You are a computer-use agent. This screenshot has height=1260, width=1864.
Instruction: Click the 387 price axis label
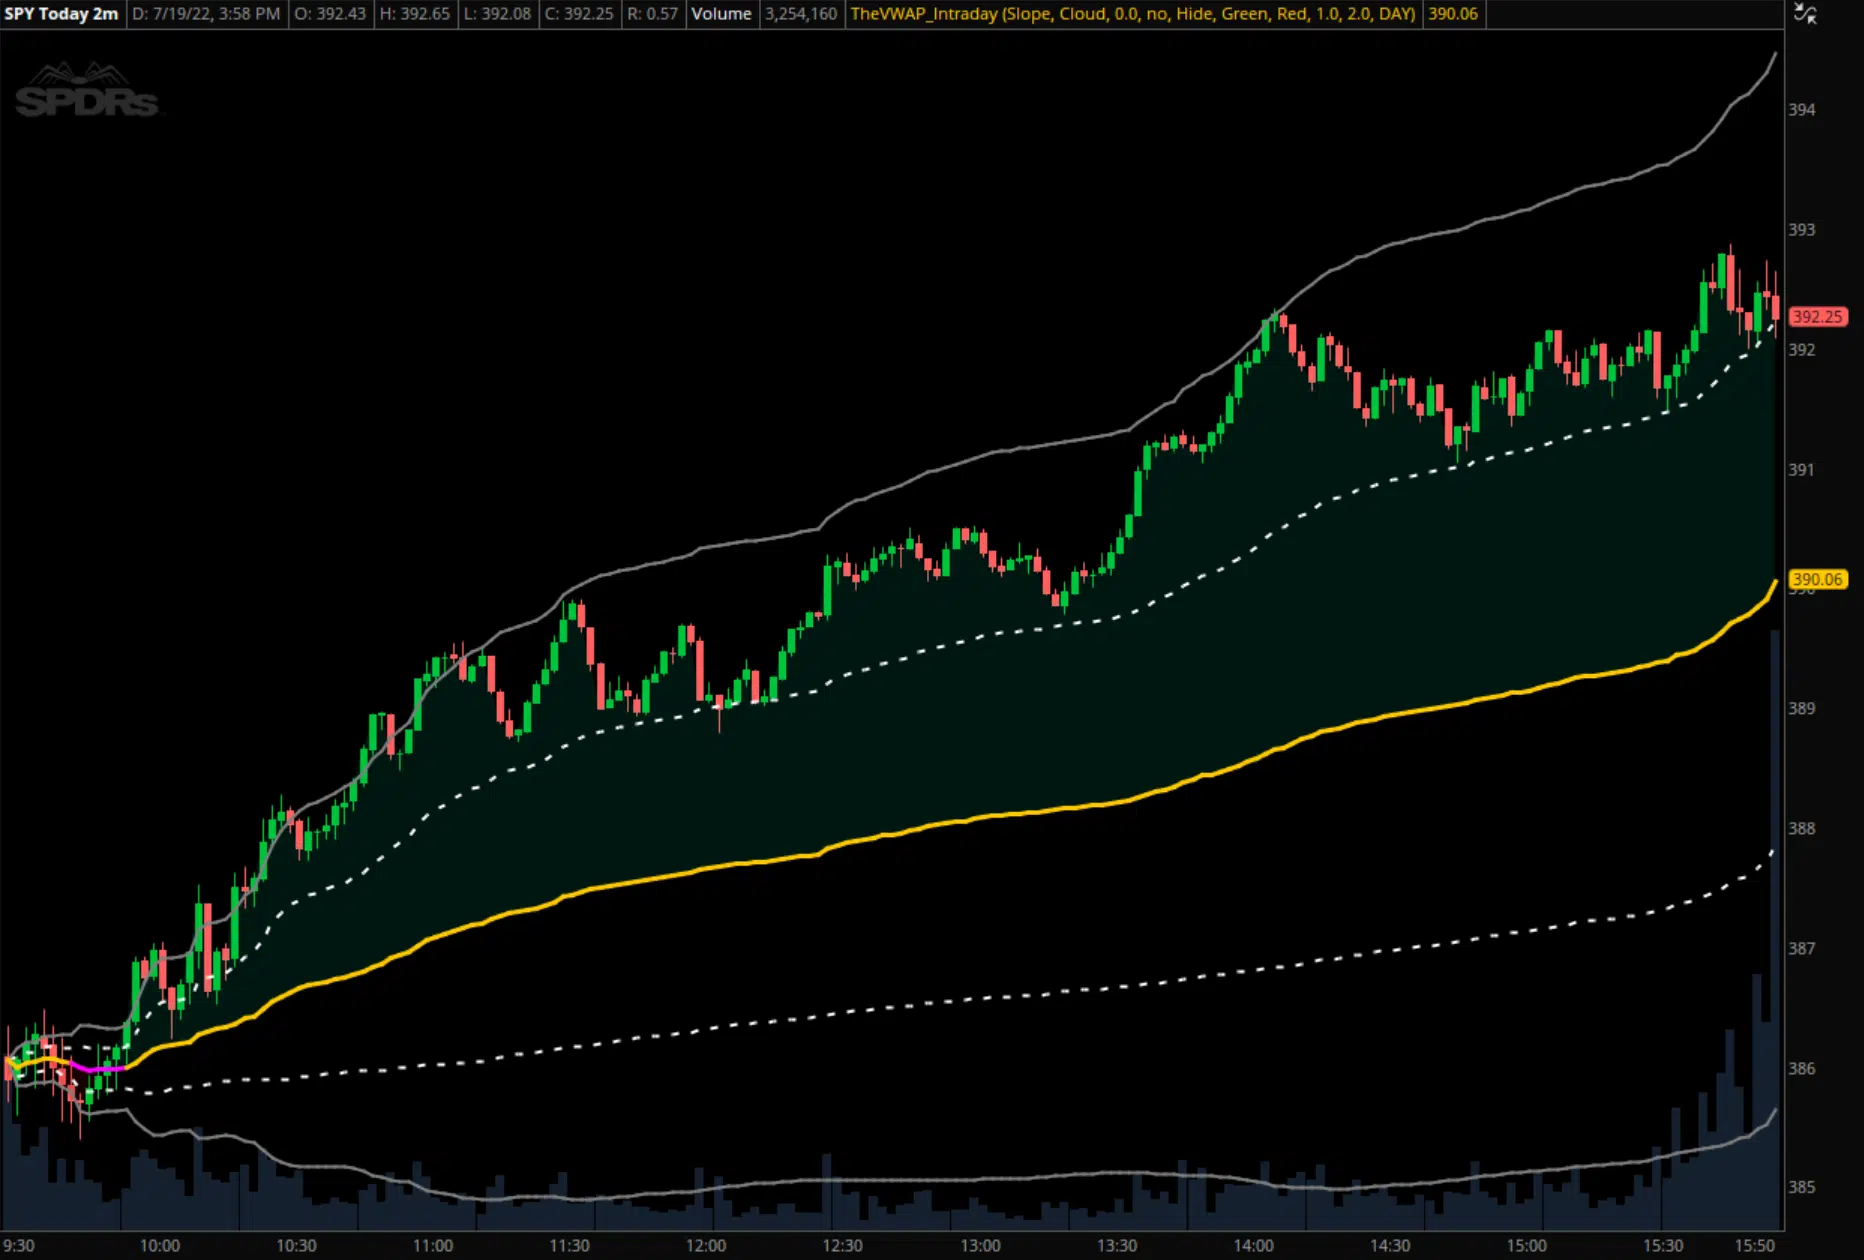pyautogui.click(x=1802, y=948)
